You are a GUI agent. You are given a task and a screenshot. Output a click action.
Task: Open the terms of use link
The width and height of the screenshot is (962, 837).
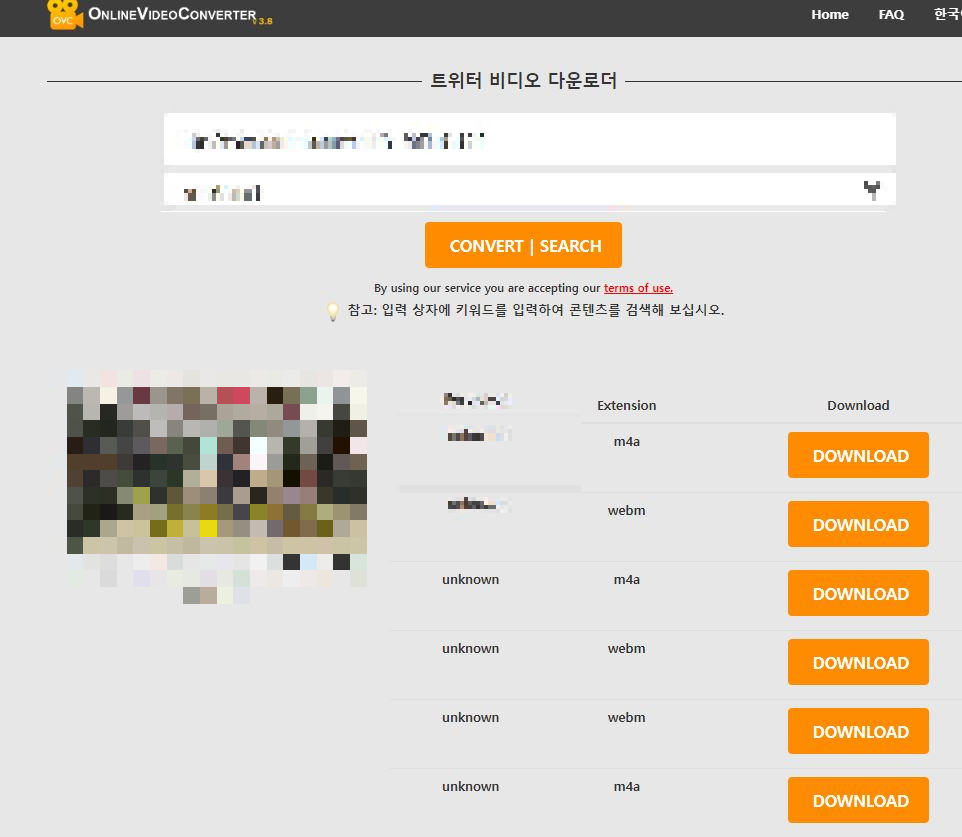click(638, 288)
